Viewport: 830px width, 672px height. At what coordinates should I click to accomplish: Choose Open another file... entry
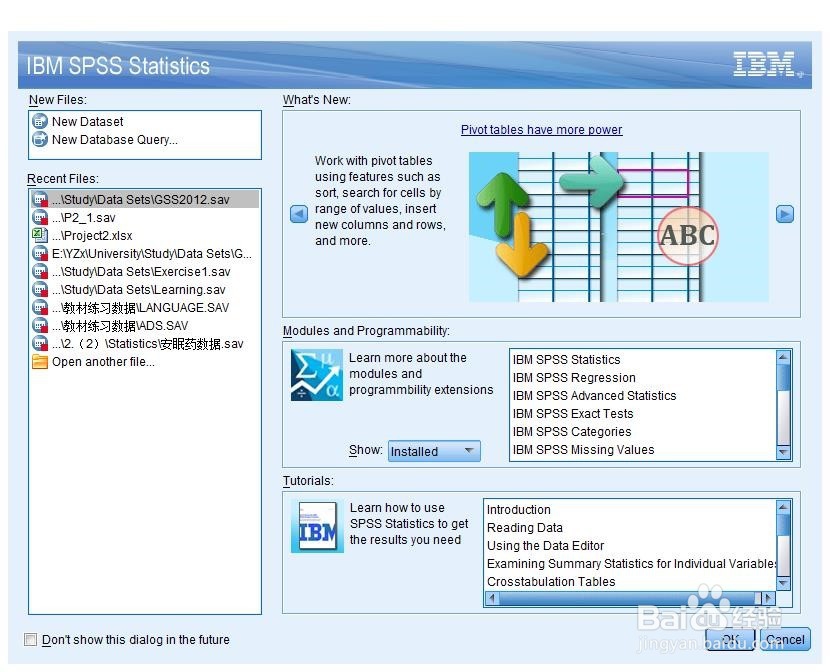(145, 362)
